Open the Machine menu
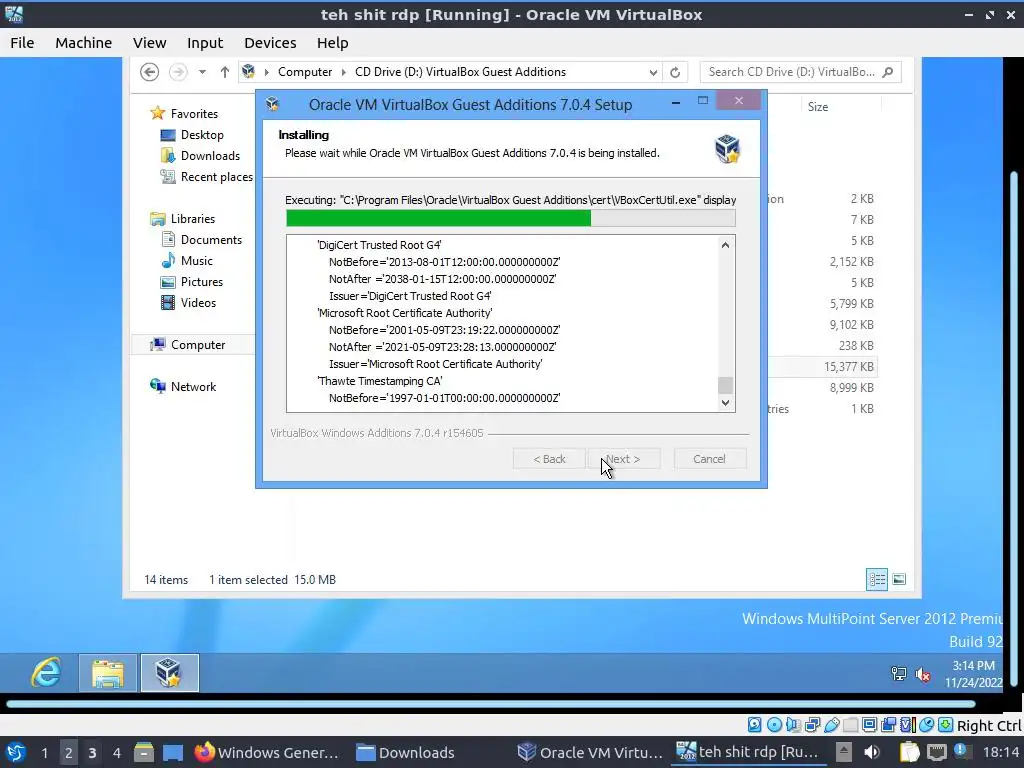1024x768 pixels. click(84, 42)
